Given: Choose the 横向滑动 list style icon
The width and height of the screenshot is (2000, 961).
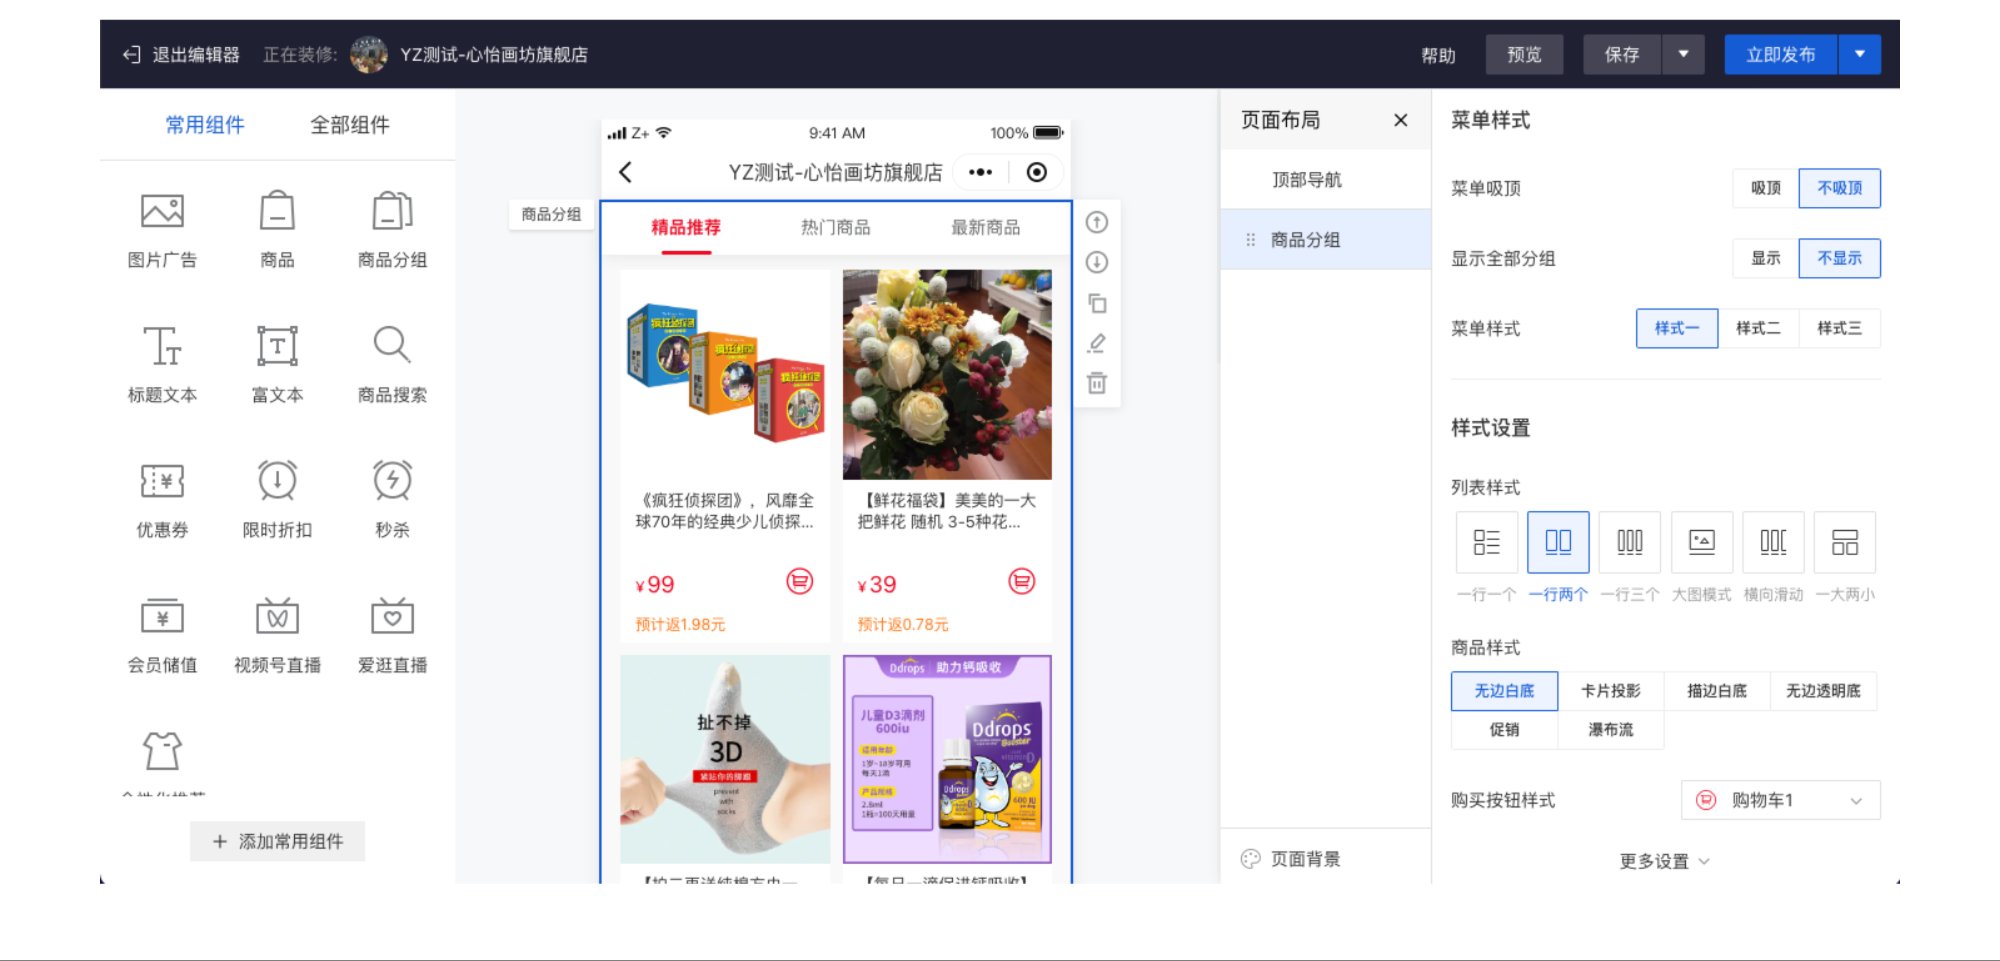Looking at the screenshot, I should [1773, 541].
